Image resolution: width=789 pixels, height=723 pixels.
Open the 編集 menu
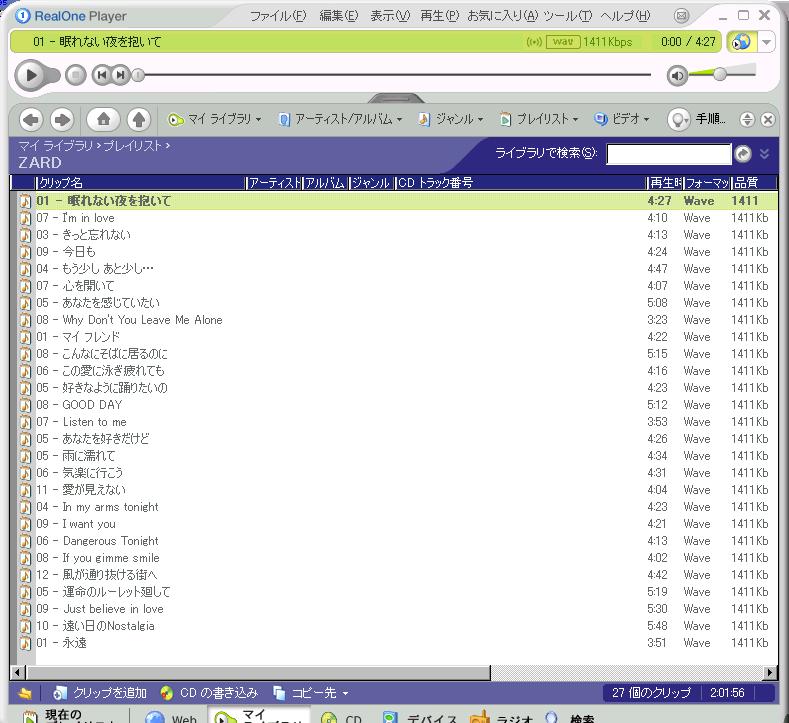point(339,16)
